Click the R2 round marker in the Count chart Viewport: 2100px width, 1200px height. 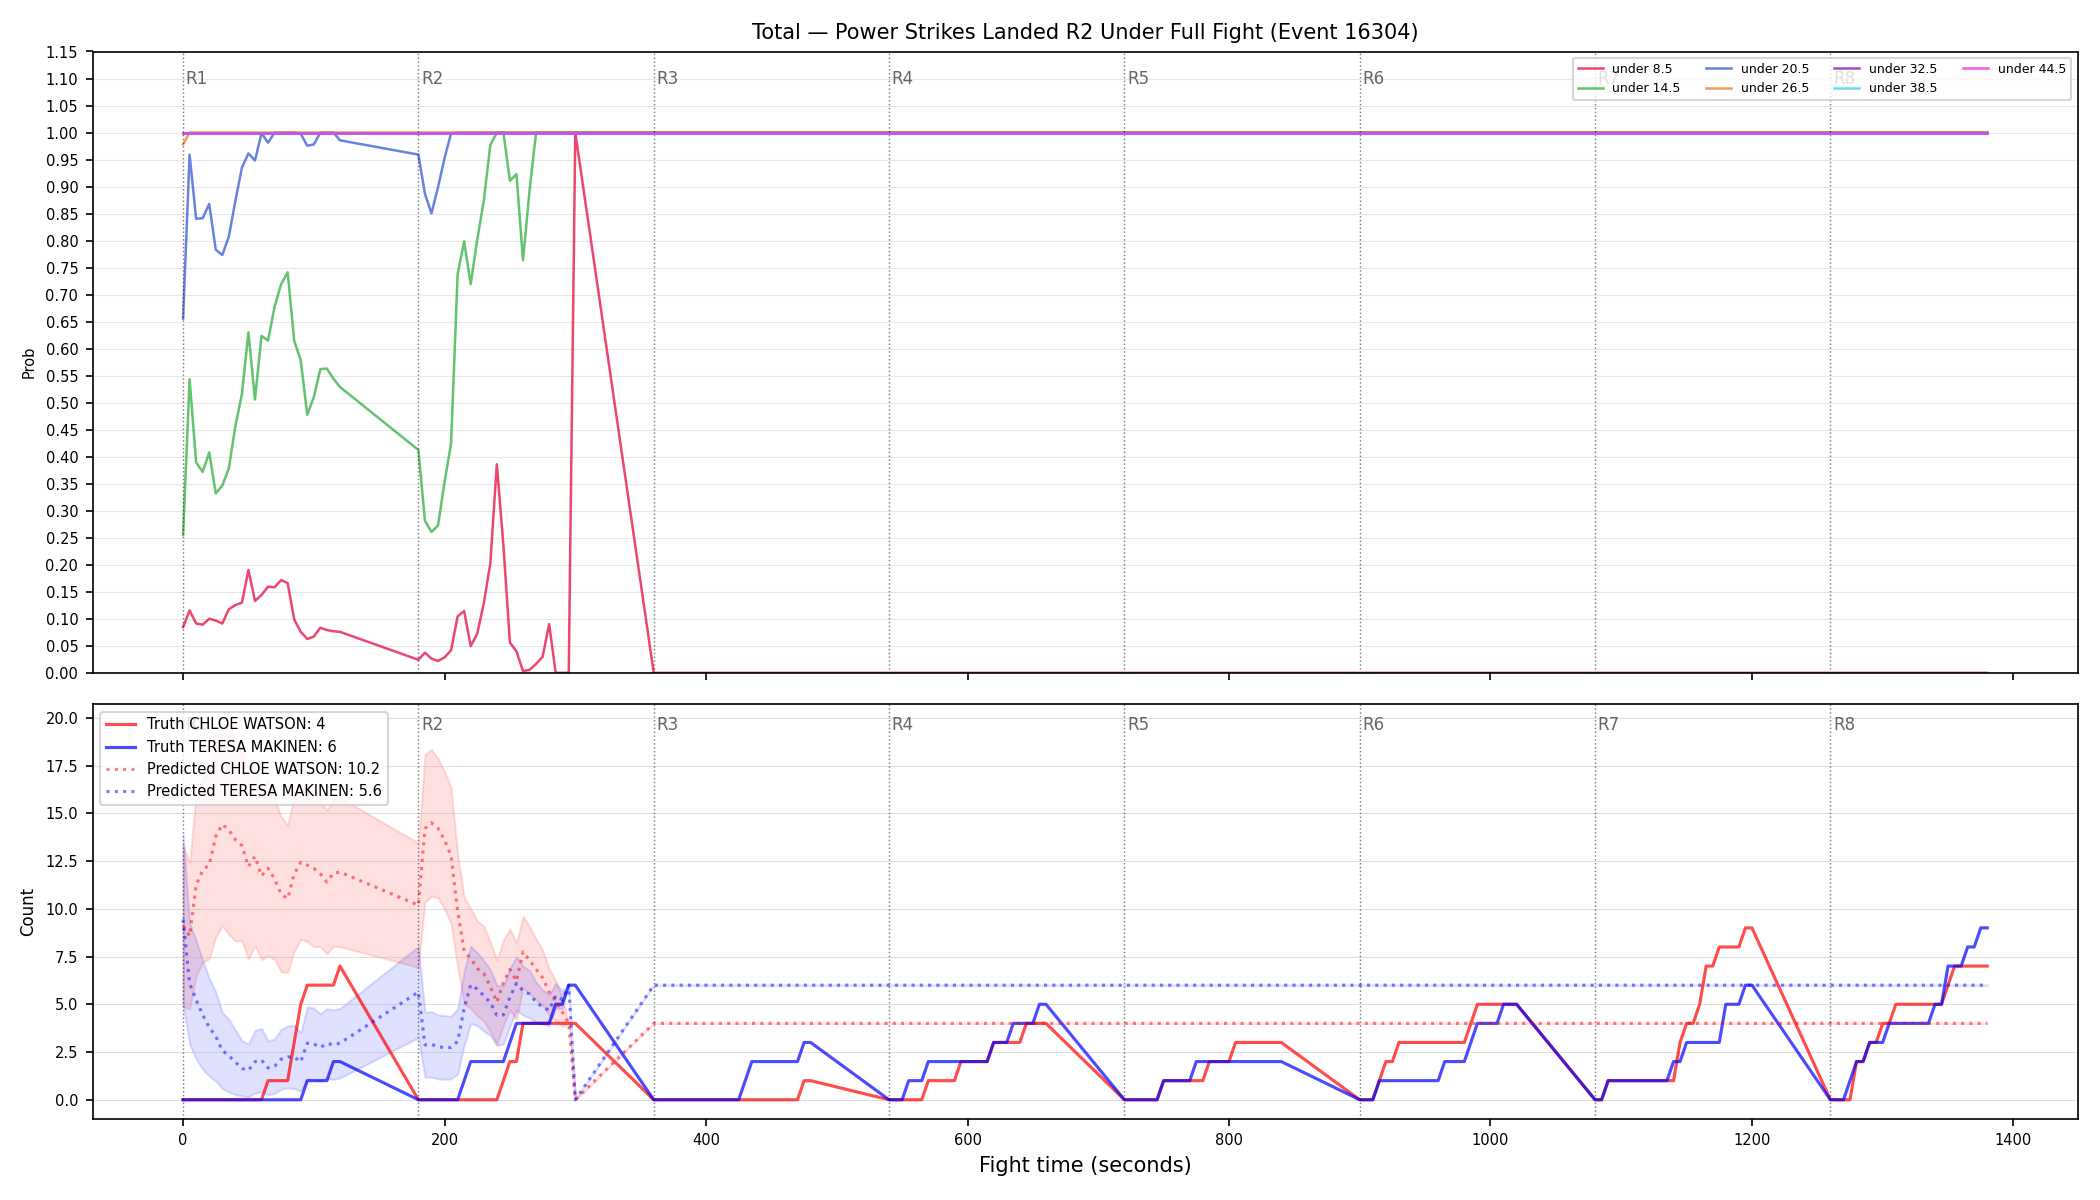pyautogui.click(x=432, y=724)
